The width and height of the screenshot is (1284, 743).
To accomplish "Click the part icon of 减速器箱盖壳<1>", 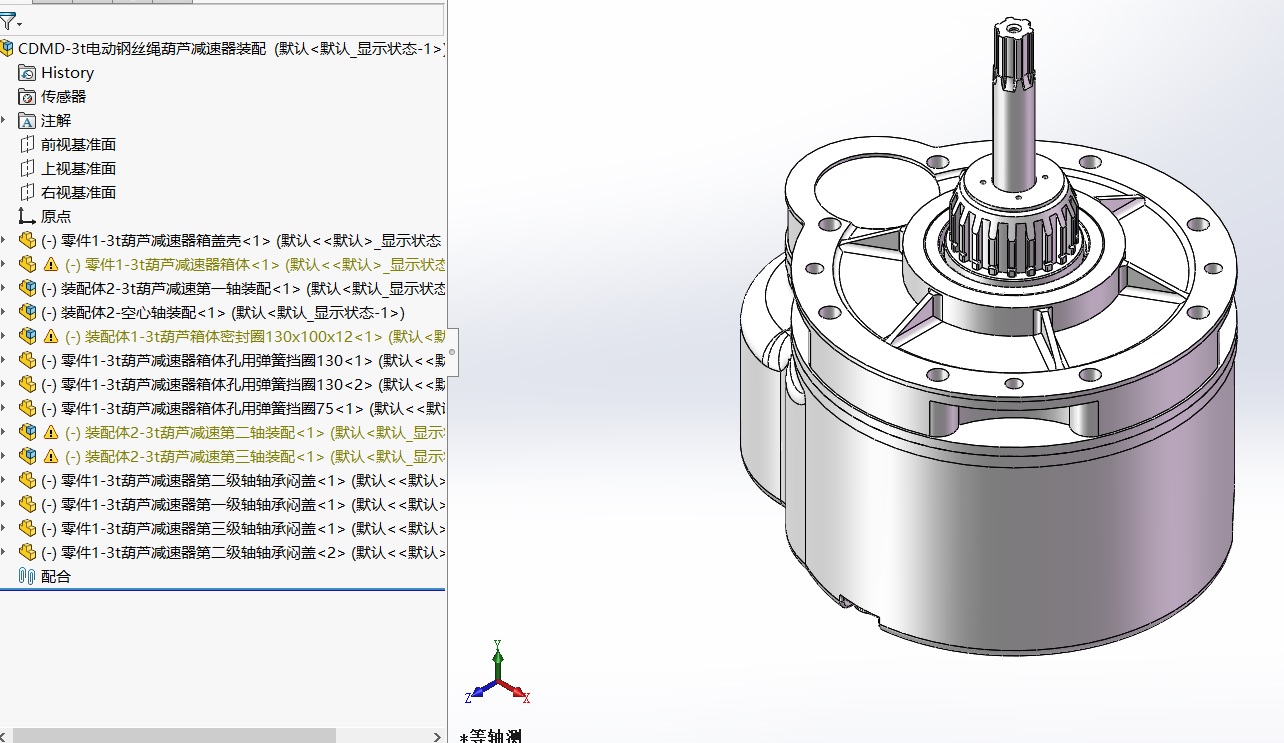I will pos(27,240).
